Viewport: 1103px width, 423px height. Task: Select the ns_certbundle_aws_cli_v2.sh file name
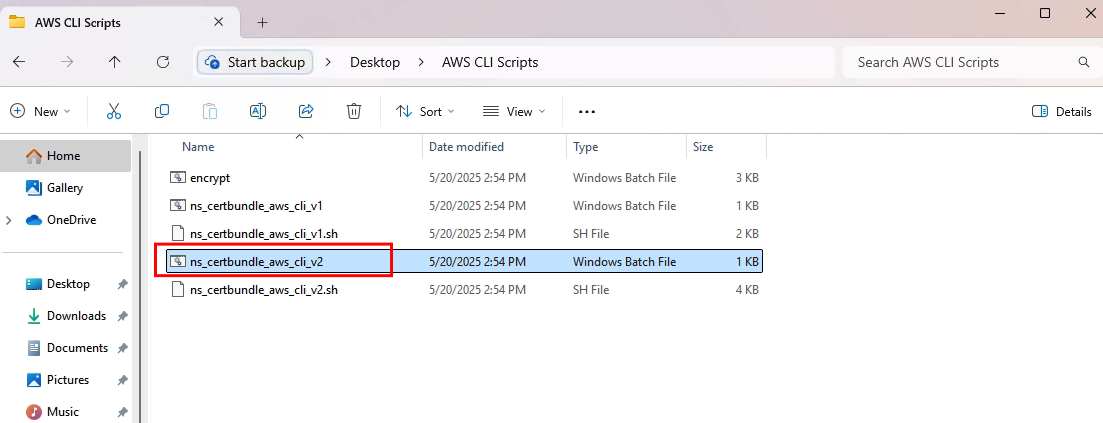tap(264, 289)
